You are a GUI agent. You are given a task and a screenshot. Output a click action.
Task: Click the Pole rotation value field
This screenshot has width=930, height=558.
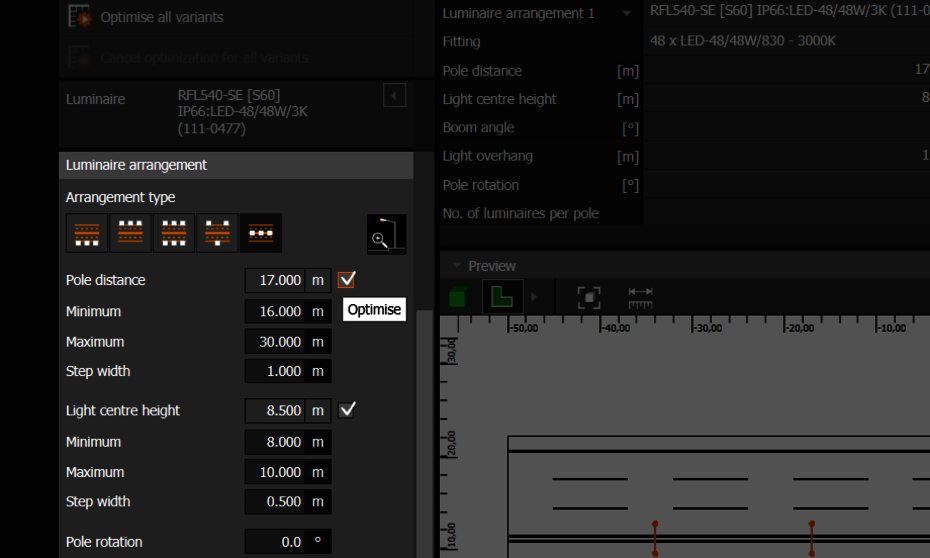(274, 542)
